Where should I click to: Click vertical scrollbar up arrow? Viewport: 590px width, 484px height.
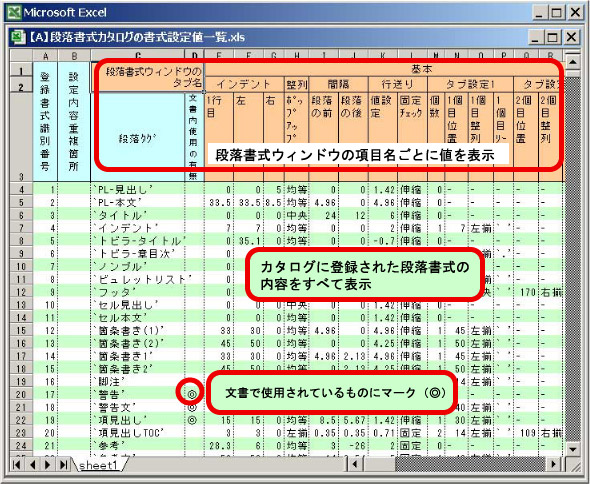573,61
